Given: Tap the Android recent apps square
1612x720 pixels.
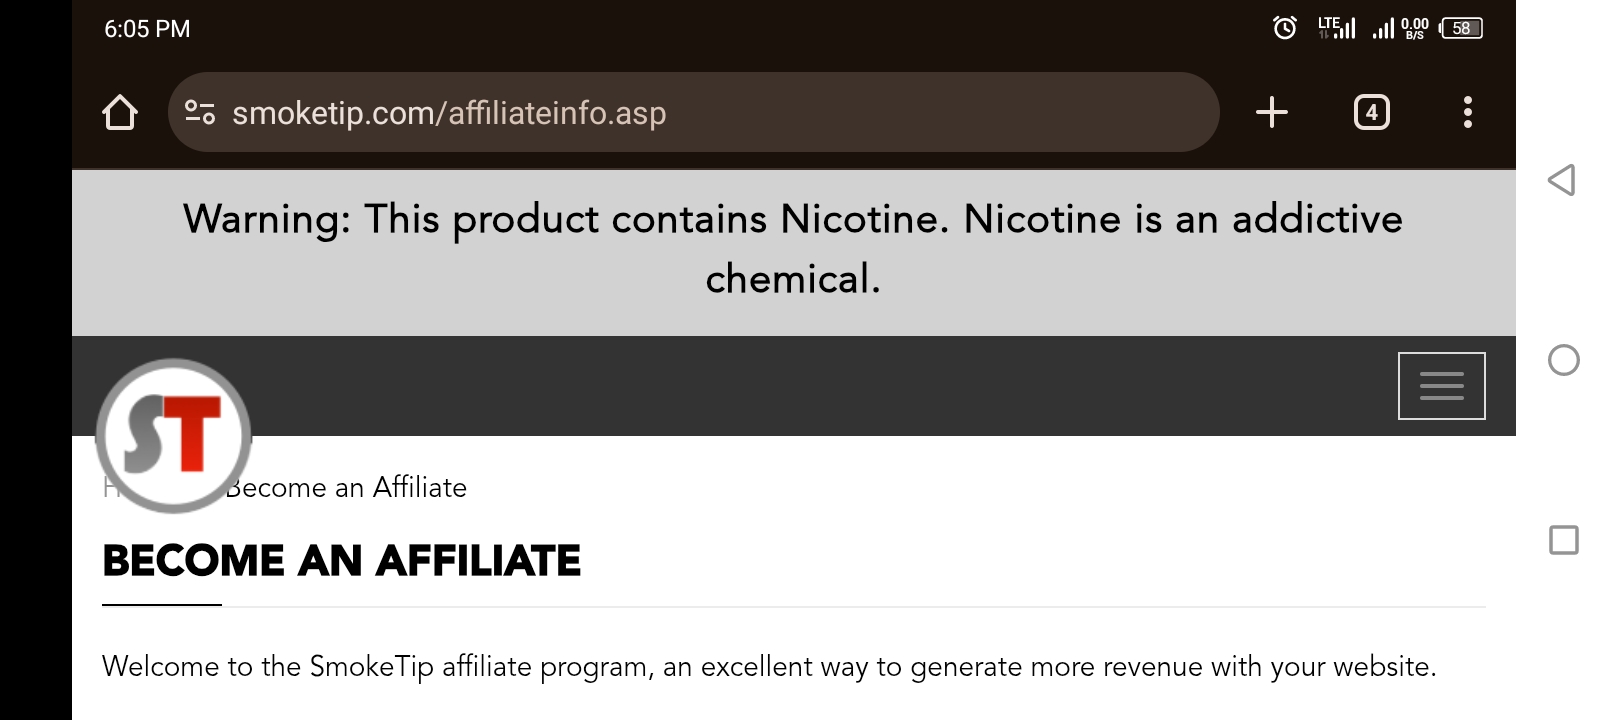Looking at the screenshot, I should tap(1564, 540).
